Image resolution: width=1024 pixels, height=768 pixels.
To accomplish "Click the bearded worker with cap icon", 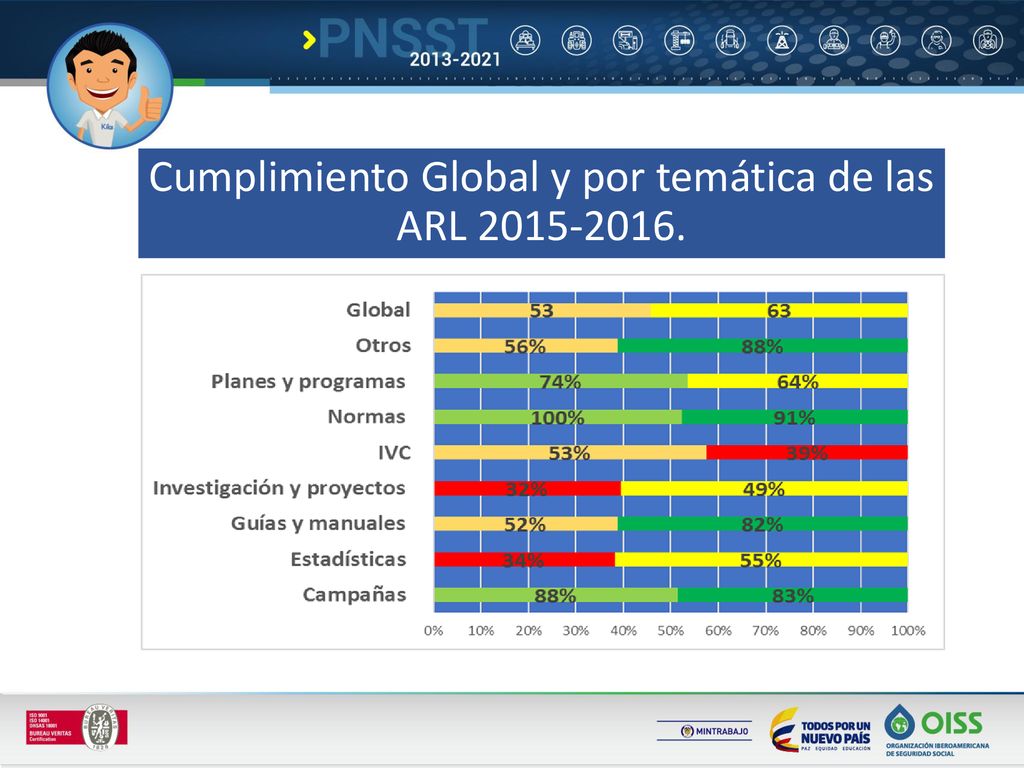I will tap(936, 40).
